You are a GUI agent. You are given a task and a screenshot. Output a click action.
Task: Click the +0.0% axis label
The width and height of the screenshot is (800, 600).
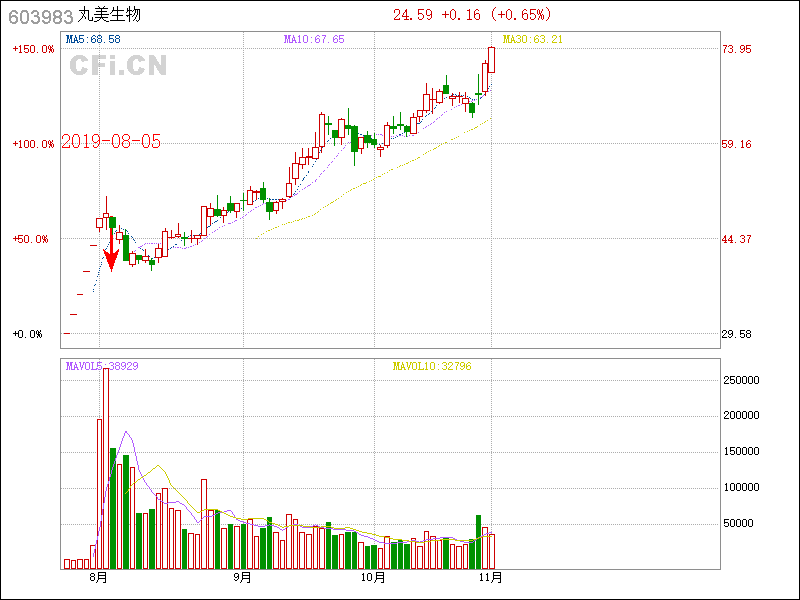[x=28, y=334]
